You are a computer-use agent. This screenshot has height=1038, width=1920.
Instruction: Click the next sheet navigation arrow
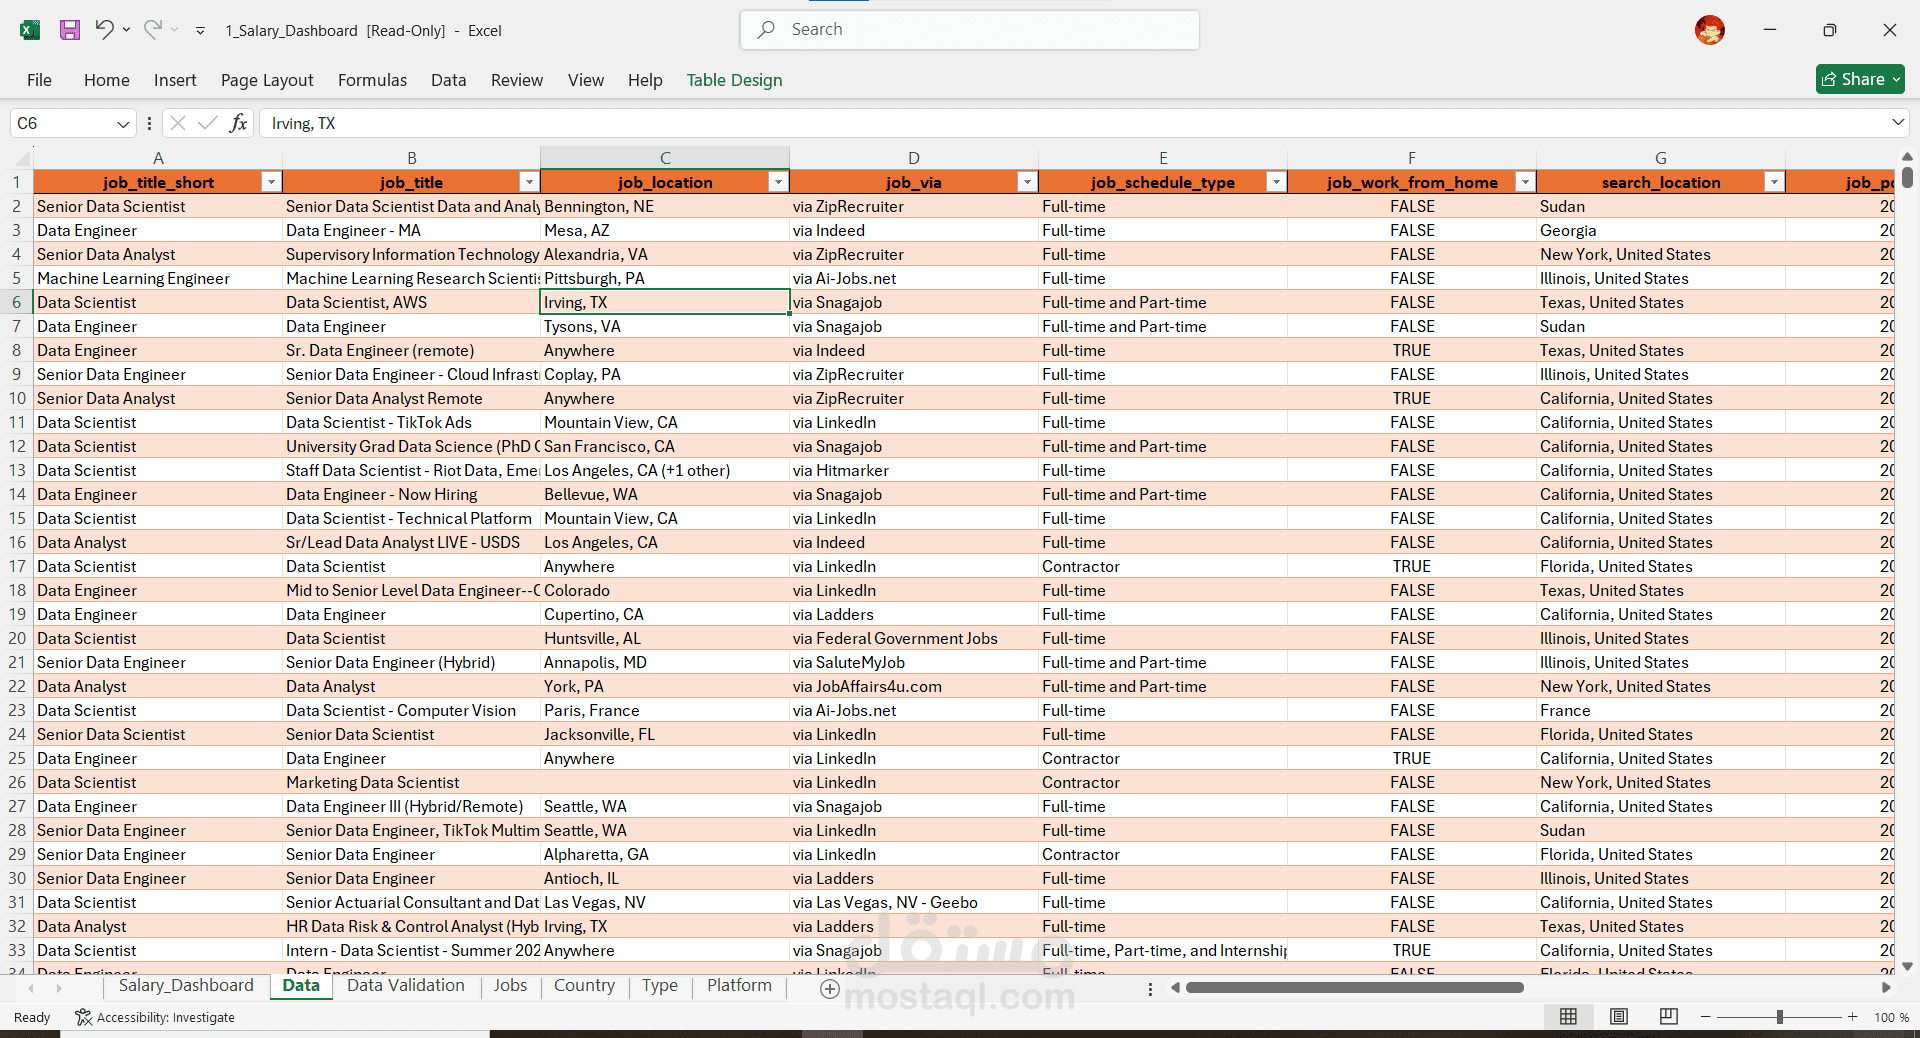[x=59, y=988]
